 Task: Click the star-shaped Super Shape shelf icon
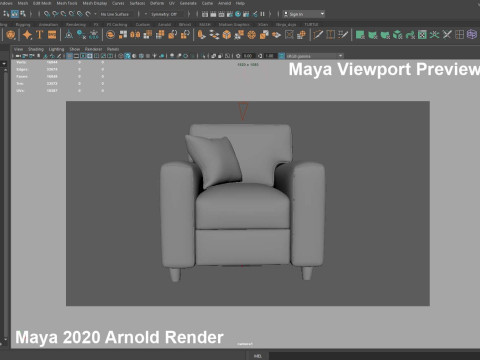27,35
